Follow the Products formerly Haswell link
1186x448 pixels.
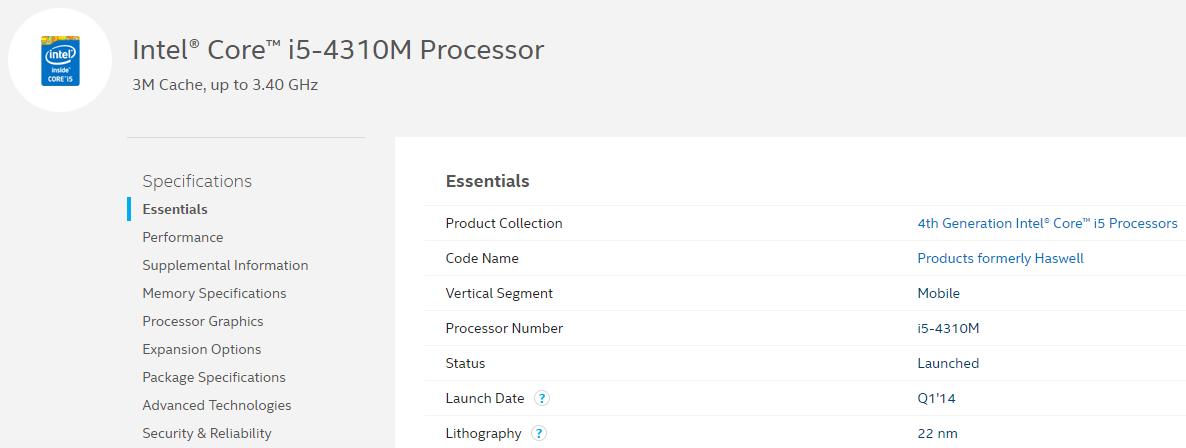[x=1000, y=258]
